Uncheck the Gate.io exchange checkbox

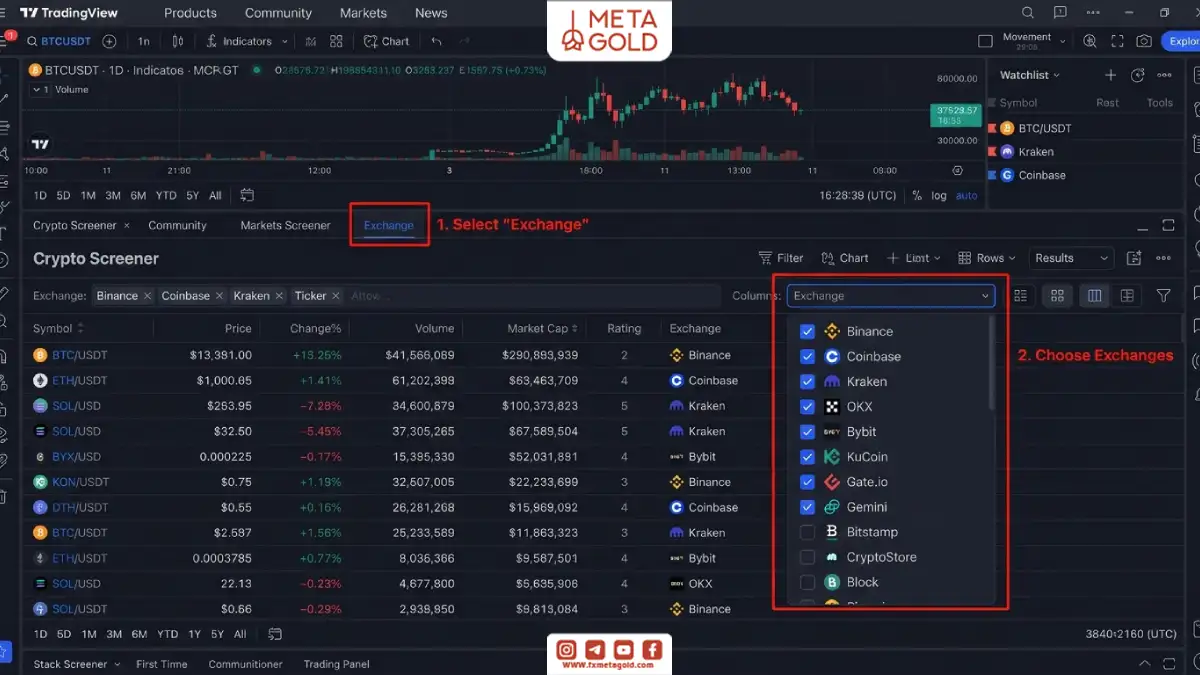tap(807, 482)
